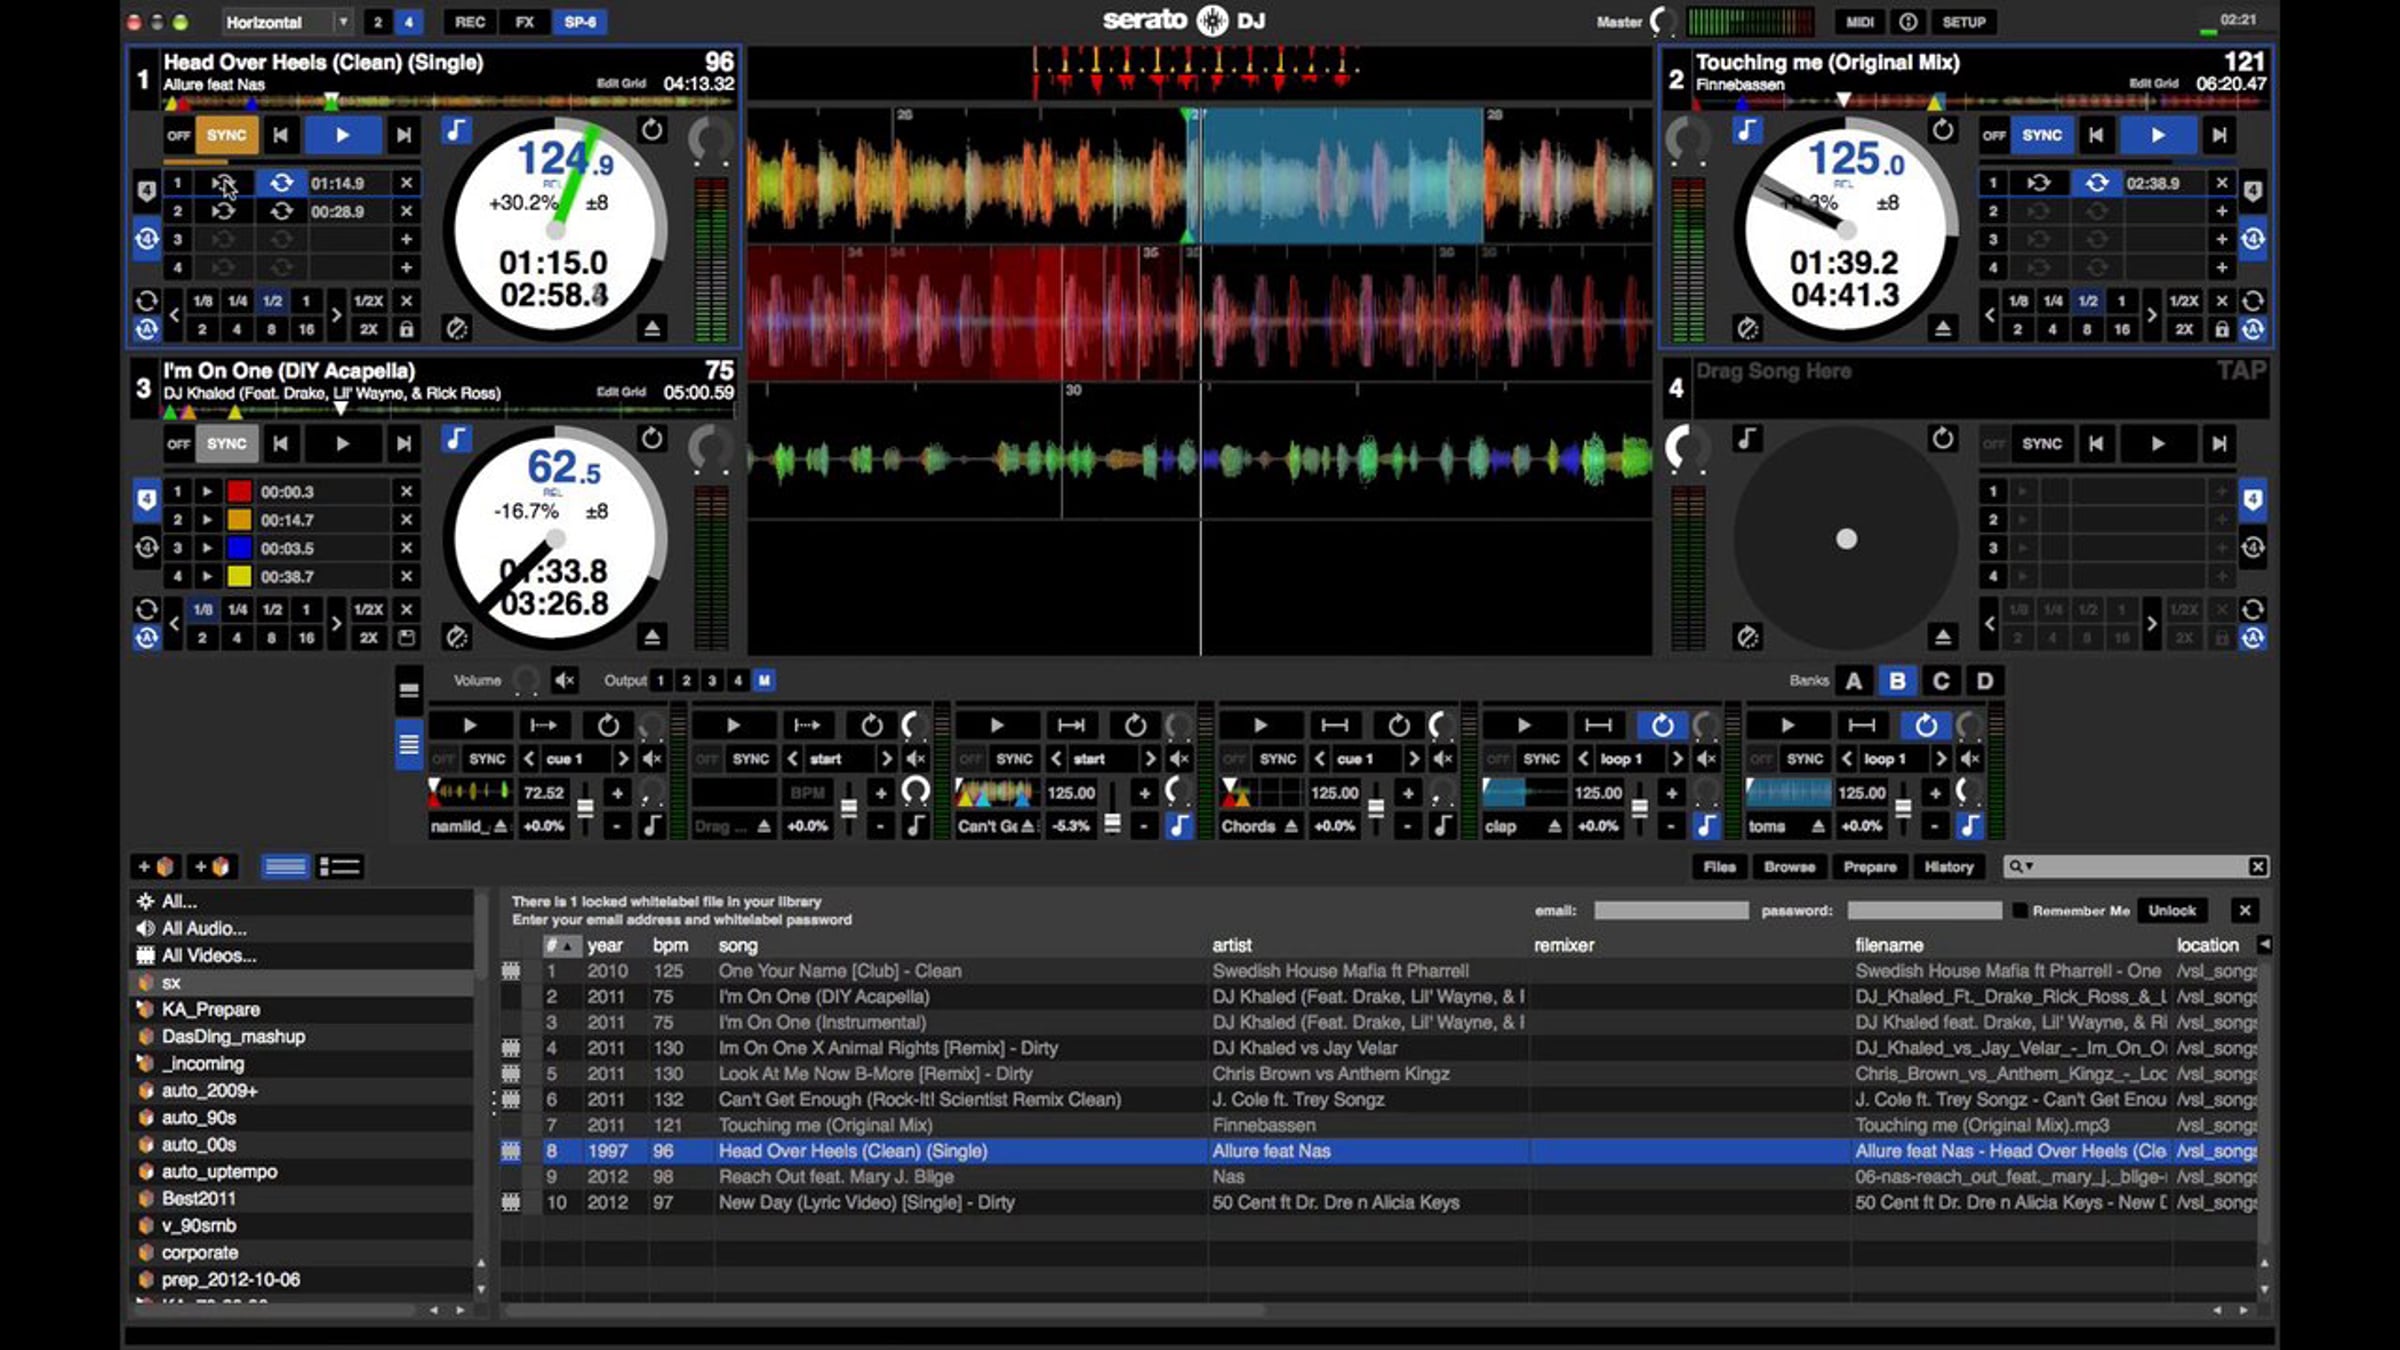Image resolution: width=2400 pixels, height=1350 pixels.
Task: Skip to next track on deck 2
Action: click(2219, 135)
